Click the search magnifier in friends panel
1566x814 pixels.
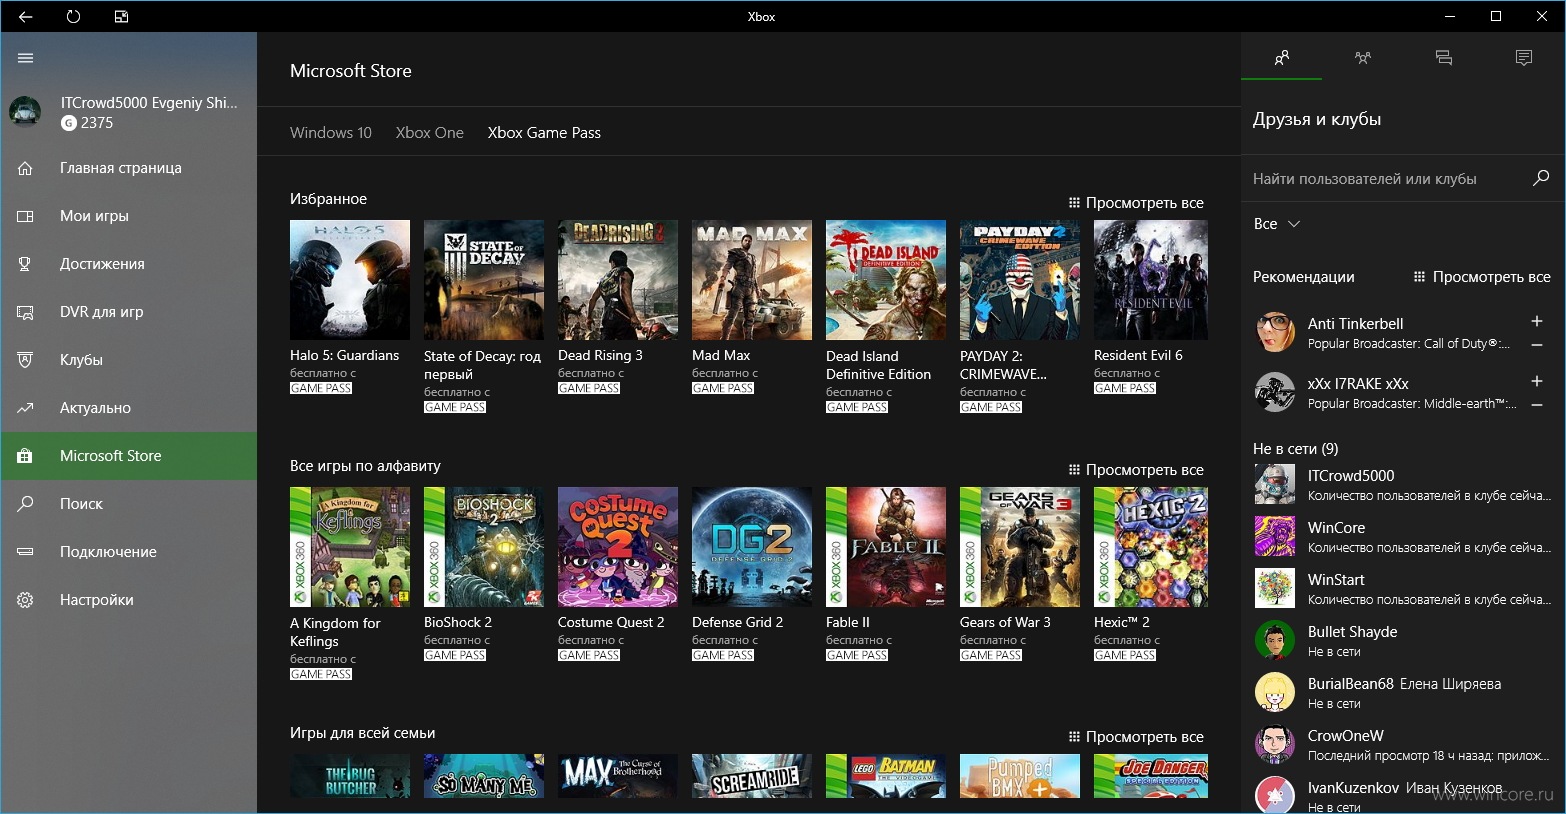coord(1541,178)
